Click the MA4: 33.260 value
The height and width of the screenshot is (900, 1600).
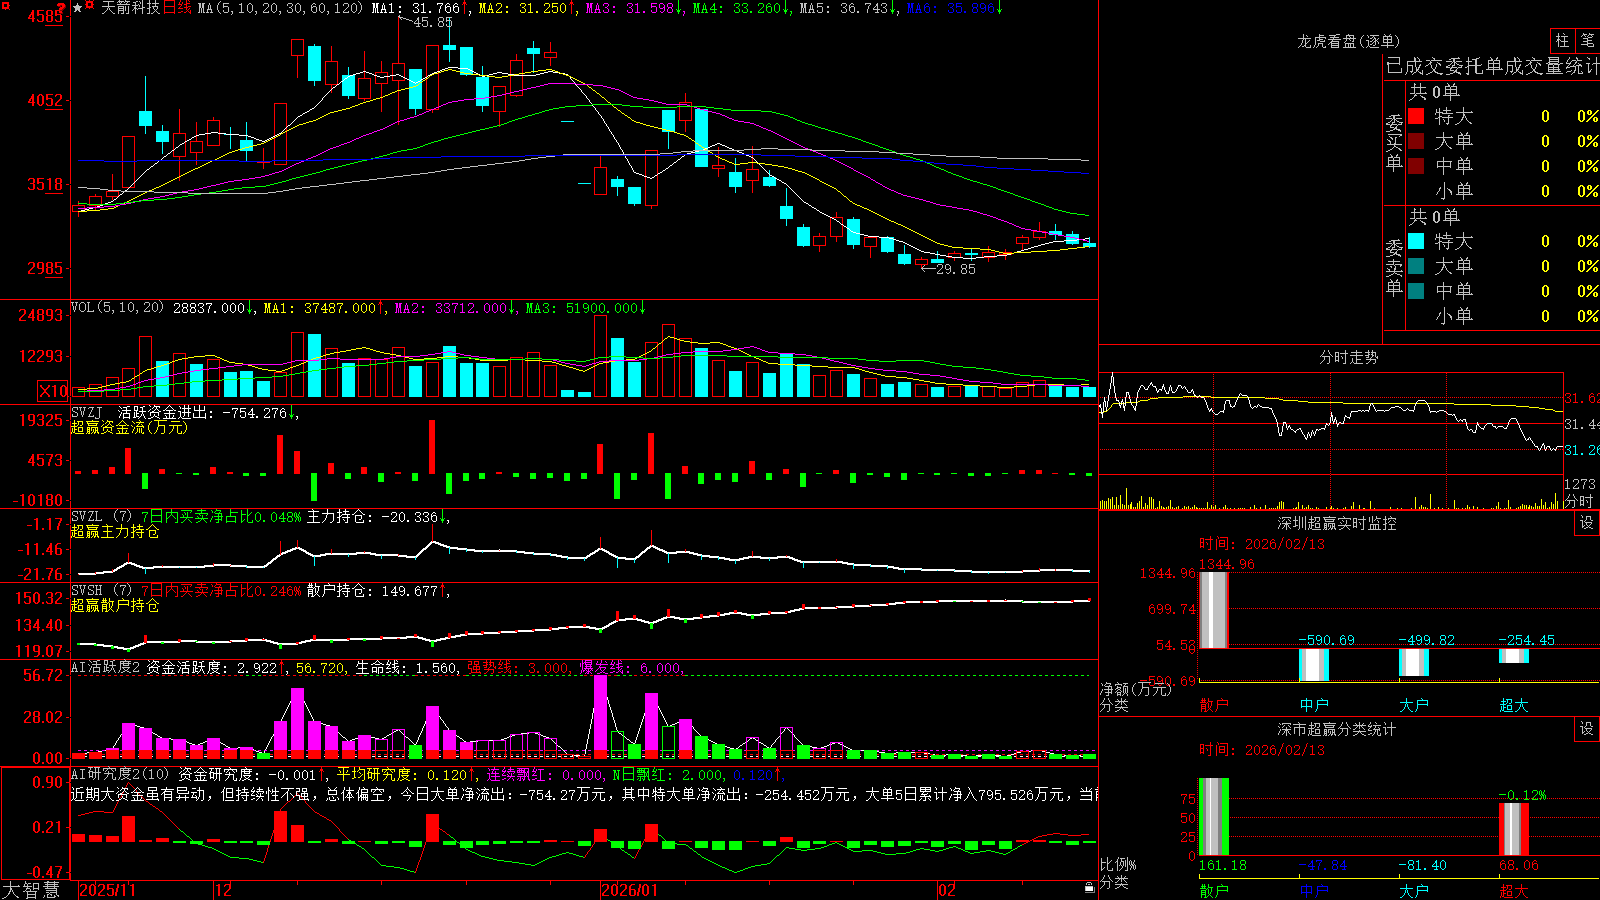tap(737, 8)
